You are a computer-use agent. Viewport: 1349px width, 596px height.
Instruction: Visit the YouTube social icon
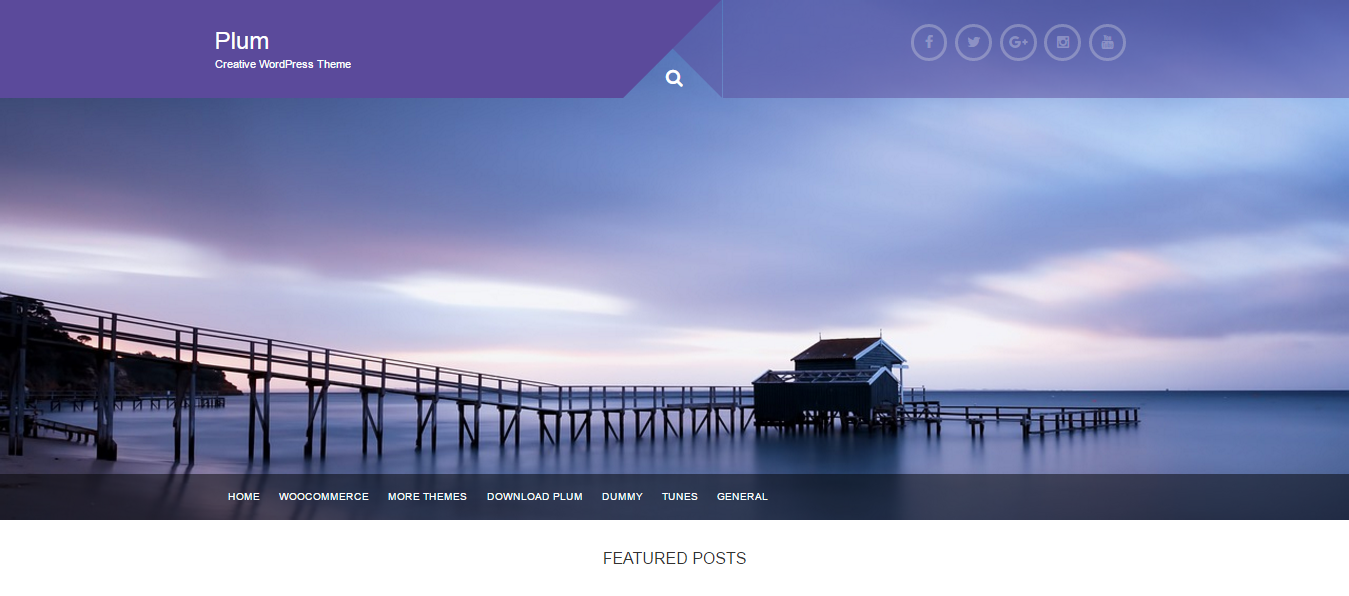[1107, 42]
